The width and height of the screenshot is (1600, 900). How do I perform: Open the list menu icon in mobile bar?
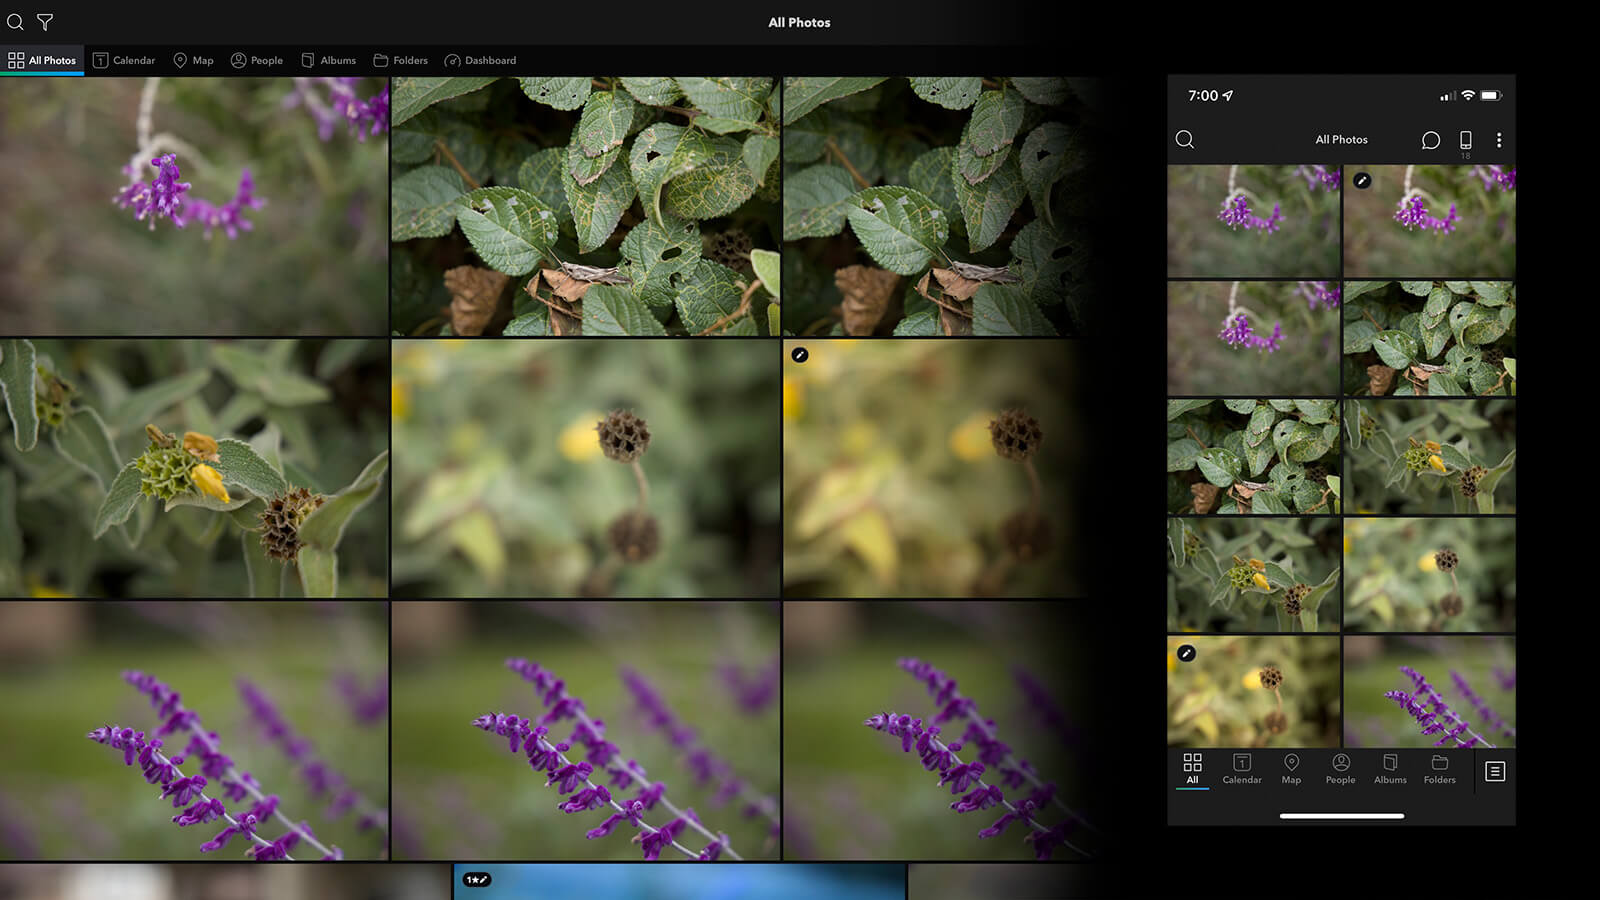click(1495, 771)
